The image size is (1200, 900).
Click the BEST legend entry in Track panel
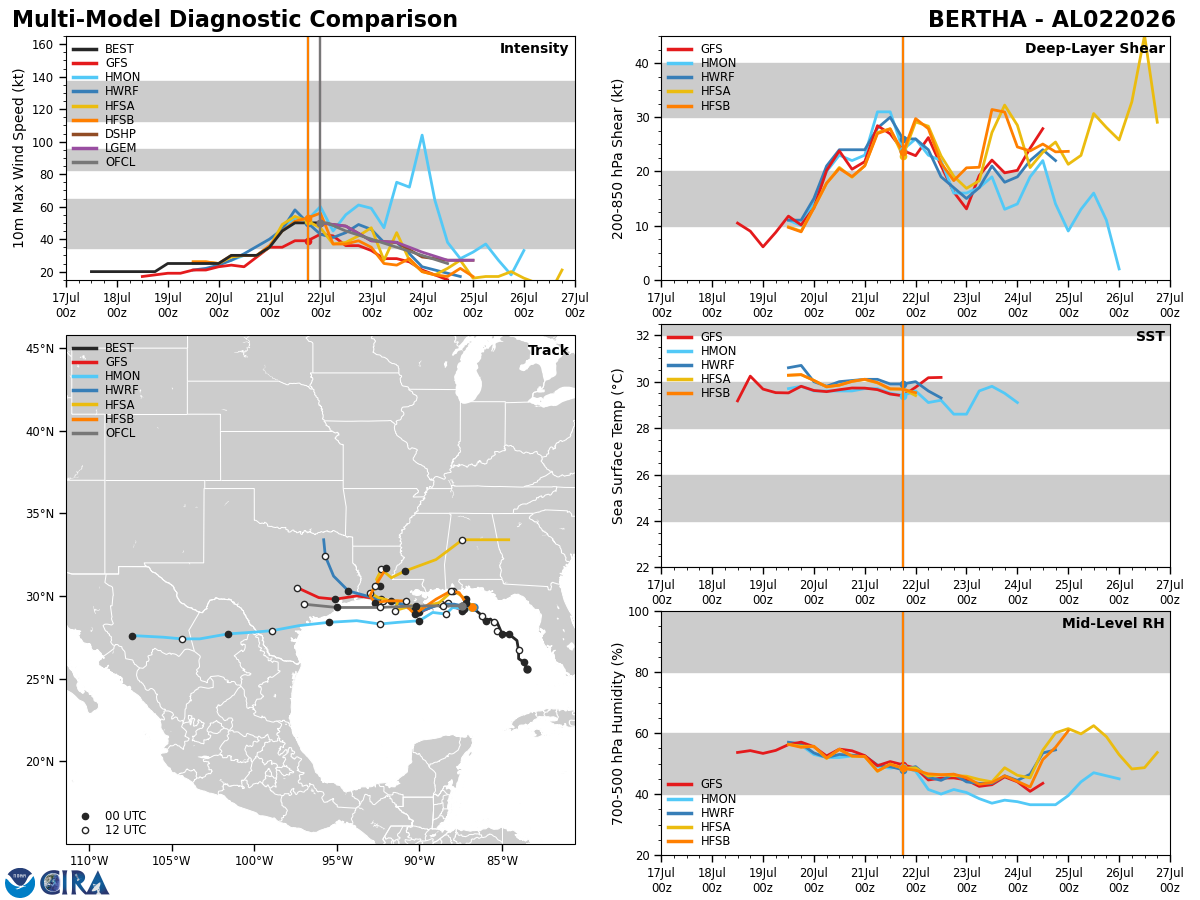pyautogui.click(x=103, y=348)
